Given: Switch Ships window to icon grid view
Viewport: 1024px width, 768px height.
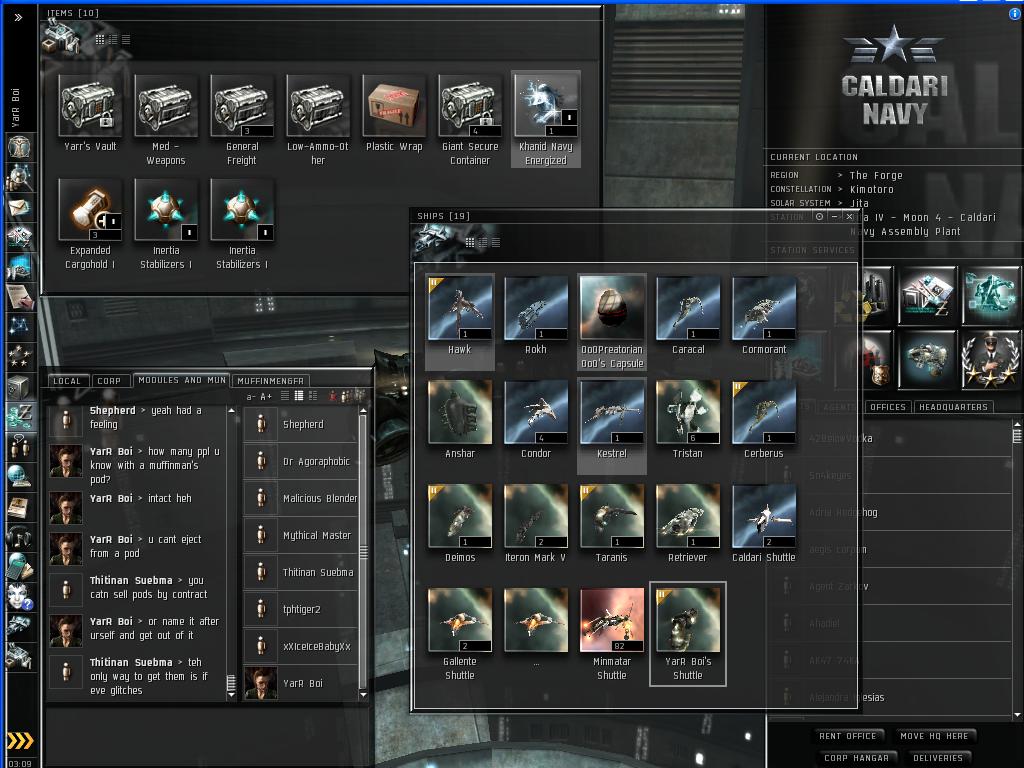Looking at the screenshot, I should tap(470, 242).
